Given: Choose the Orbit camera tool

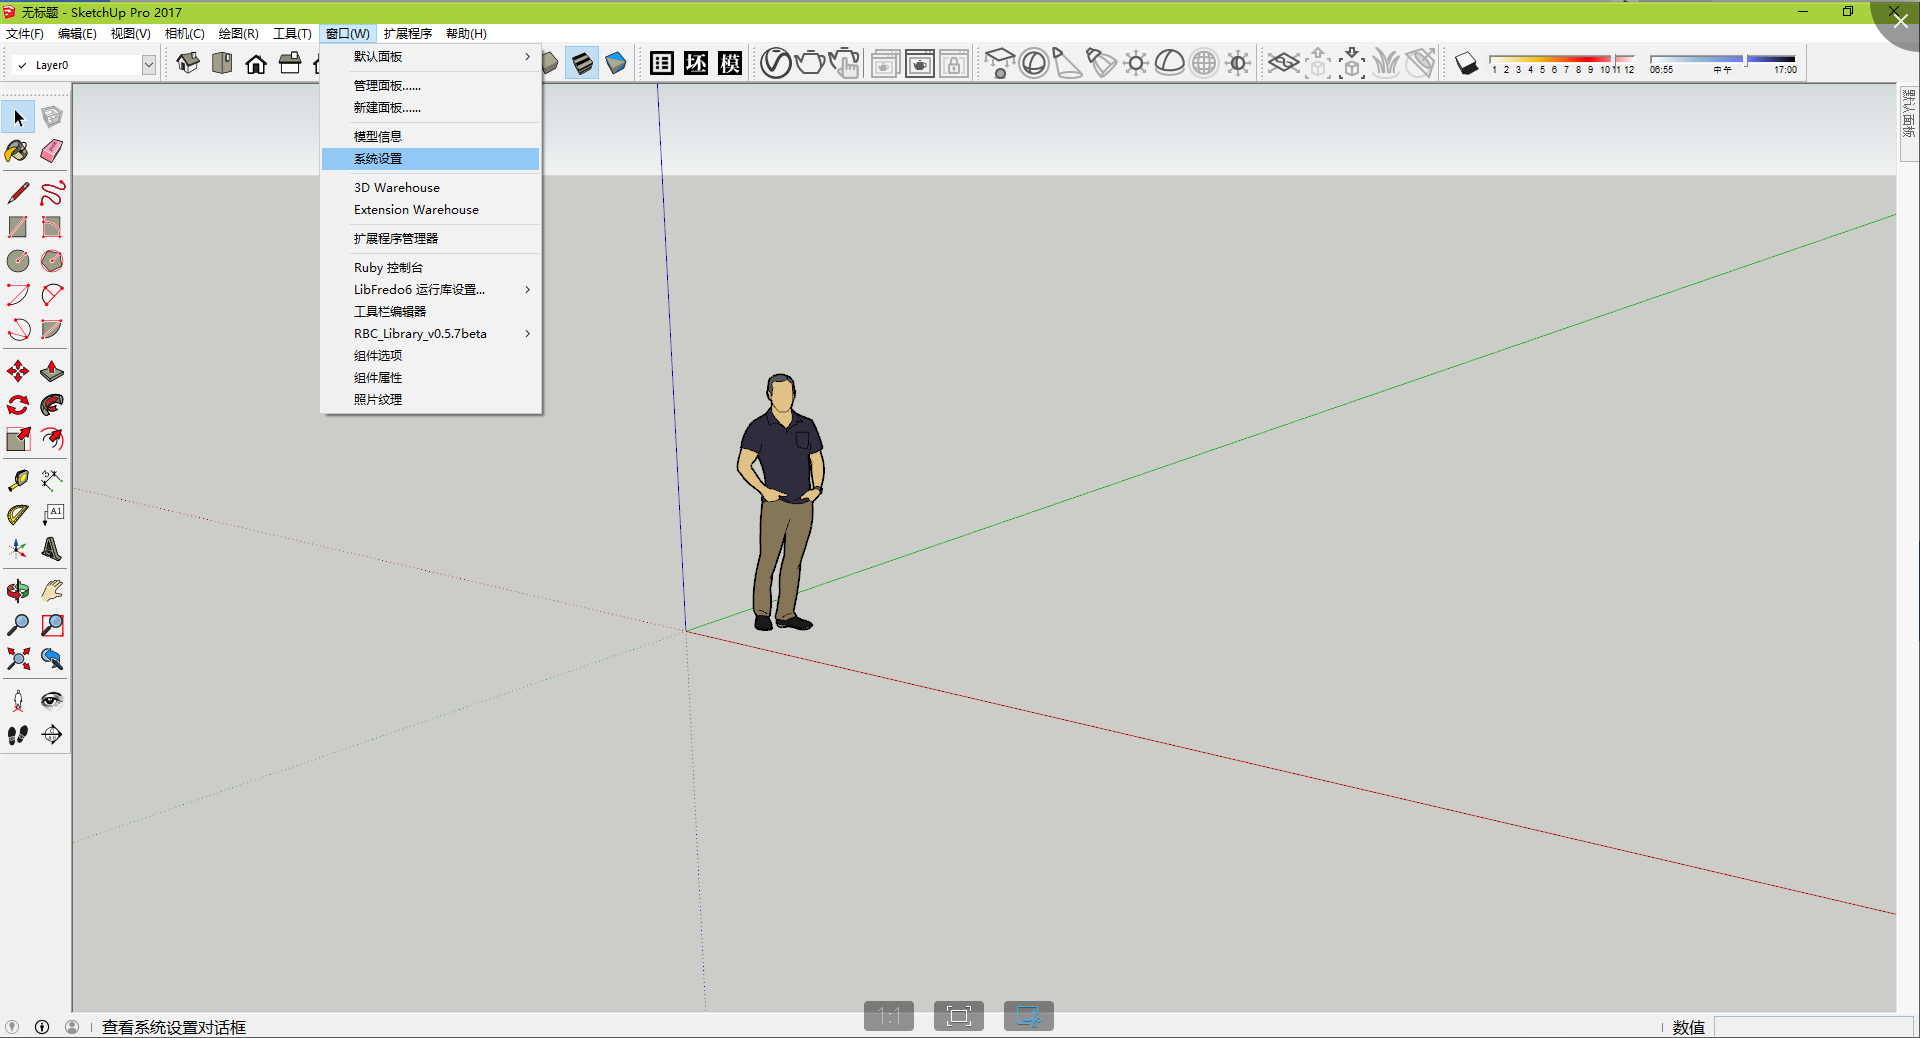Looking at the screenshot, I should click(17, 591).
